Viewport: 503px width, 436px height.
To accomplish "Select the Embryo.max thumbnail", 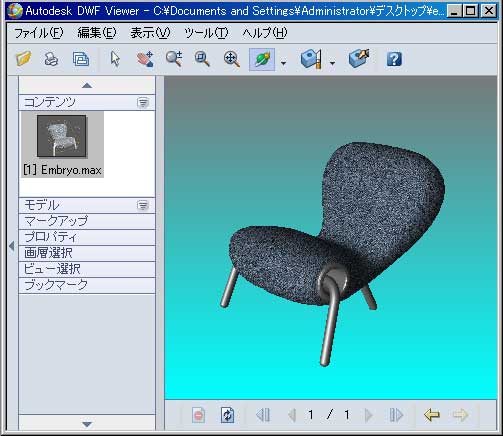I will point(62,144).
